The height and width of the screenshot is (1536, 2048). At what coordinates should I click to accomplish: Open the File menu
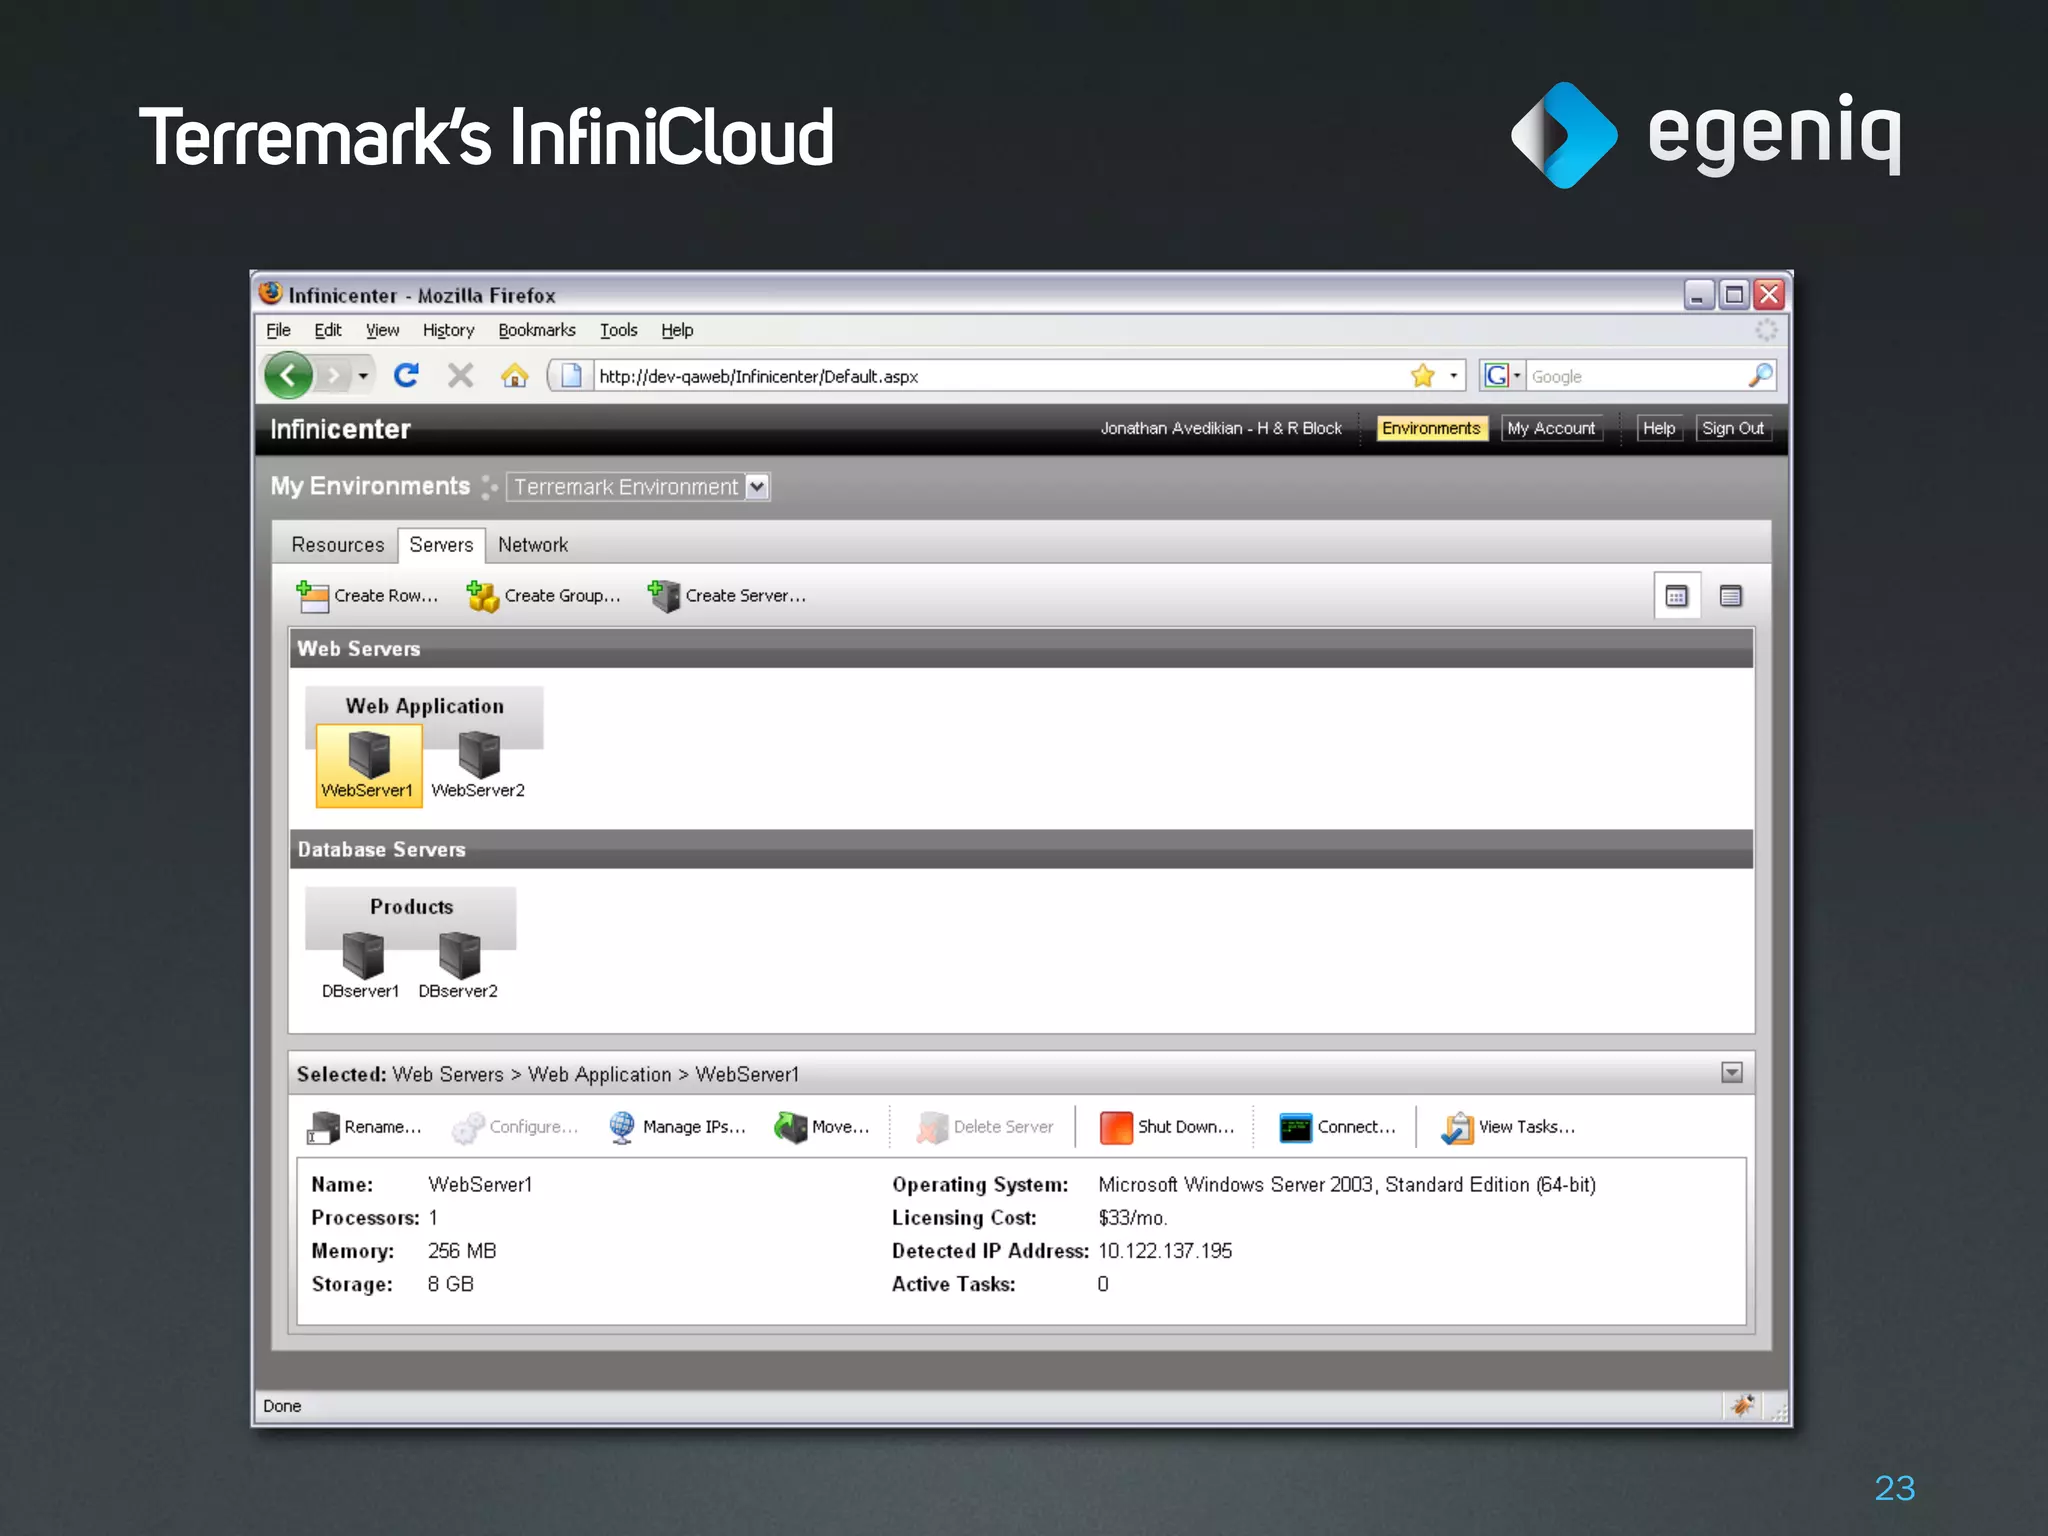[x=278, y=330]
